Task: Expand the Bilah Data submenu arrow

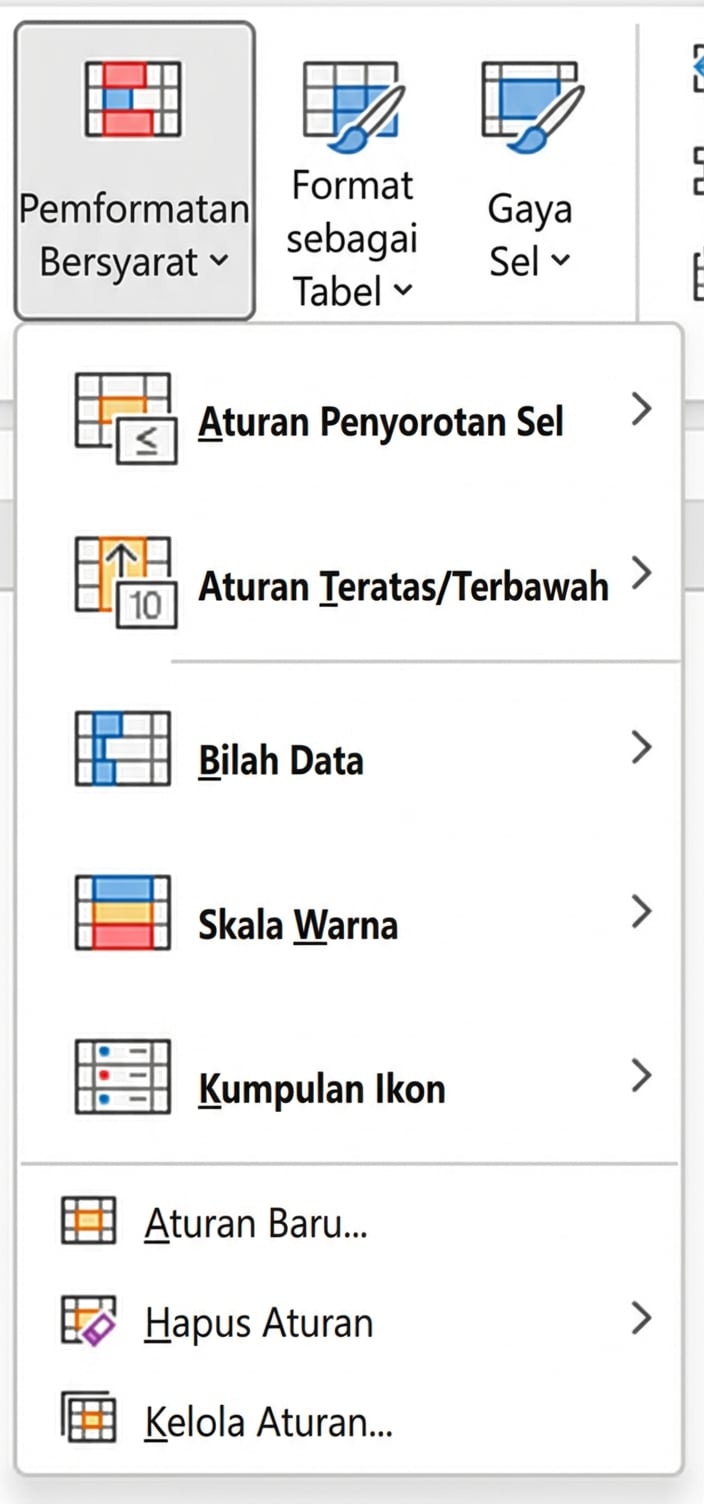Action: coord(642,747)
